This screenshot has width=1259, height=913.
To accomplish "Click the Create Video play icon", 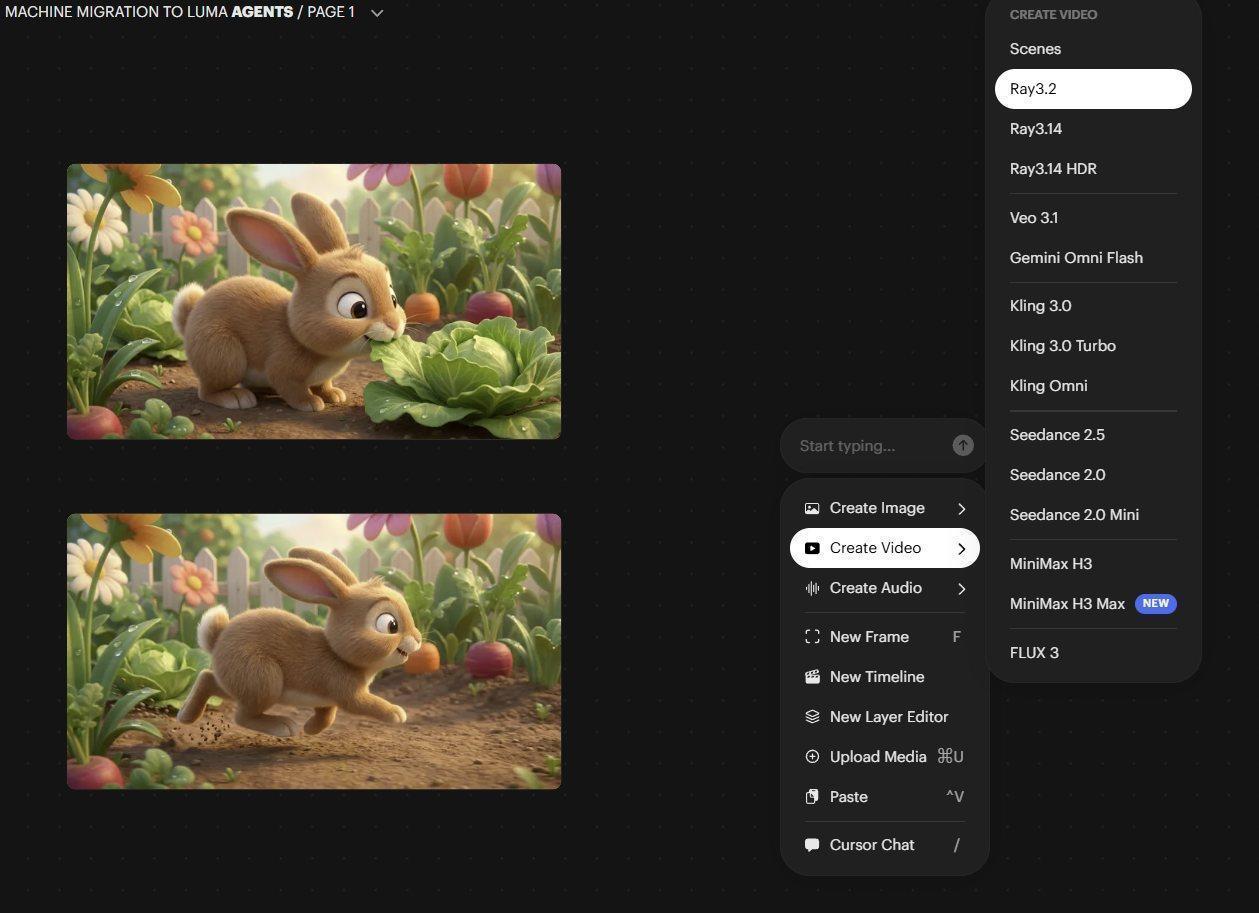I will 812,548.
